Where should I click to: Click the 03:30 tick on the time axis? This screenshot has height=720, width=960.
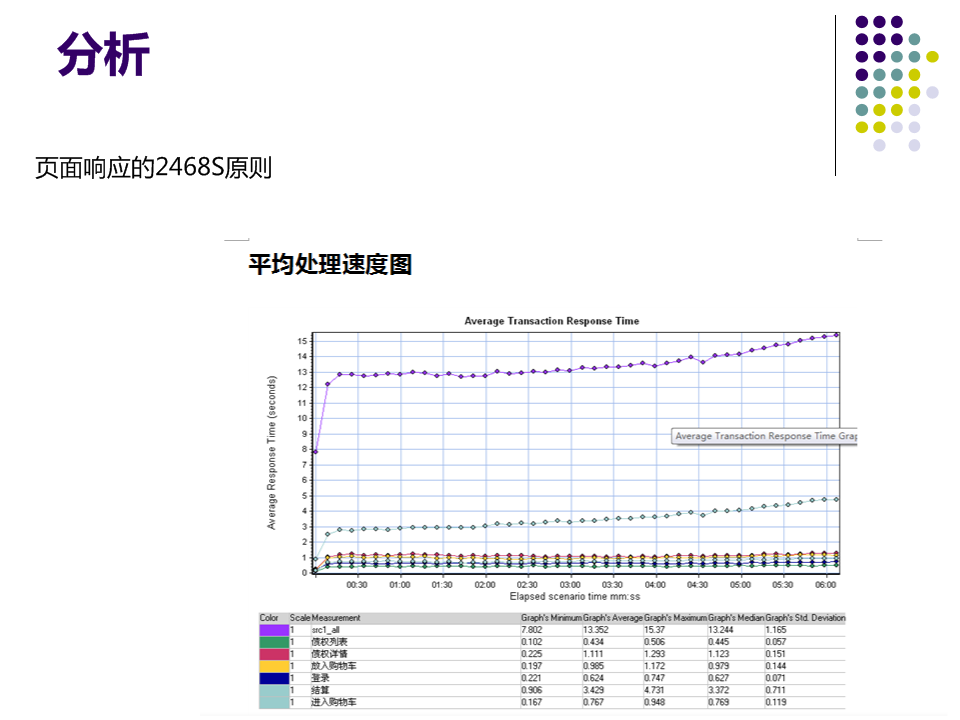[612, 585]
